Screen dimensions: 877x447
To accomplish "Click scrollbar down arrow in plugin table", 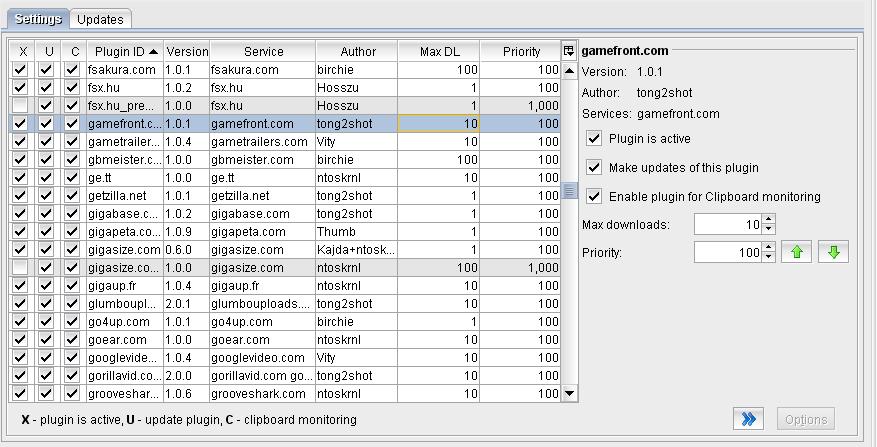I will [x=569, y=394].
